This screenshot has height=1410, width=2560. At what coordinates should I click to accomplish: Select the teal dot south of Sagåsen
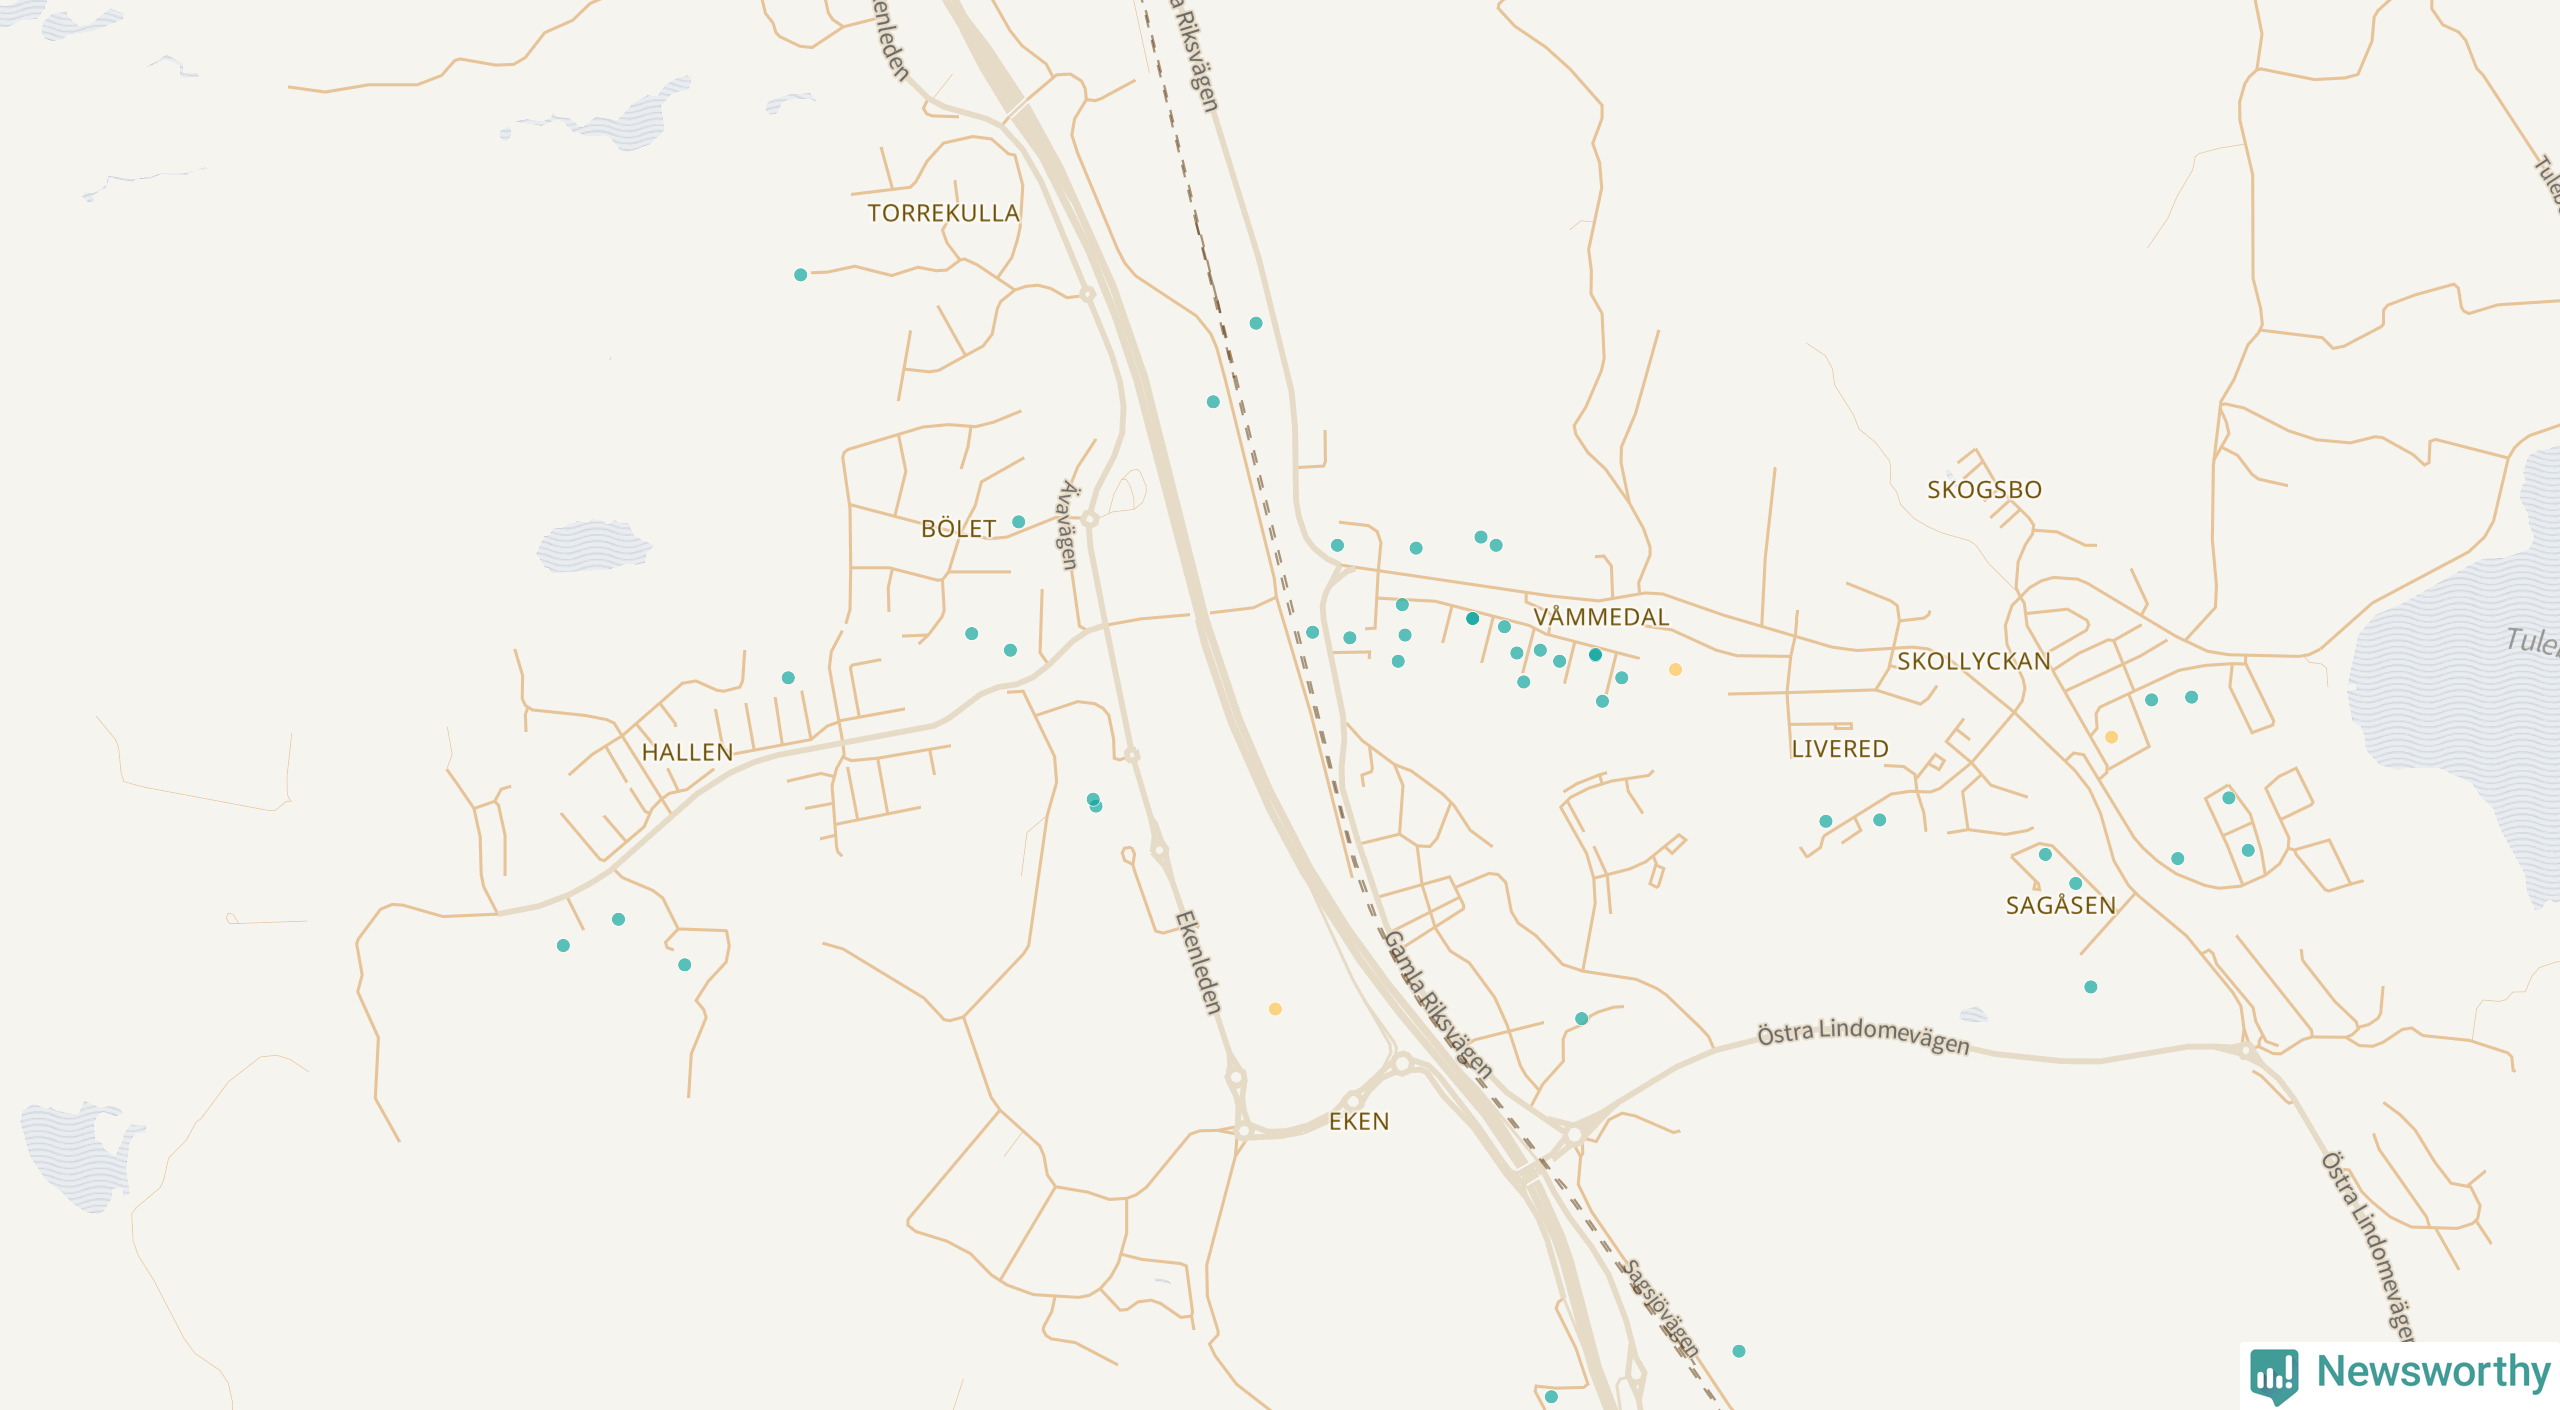pos(2090,987)
